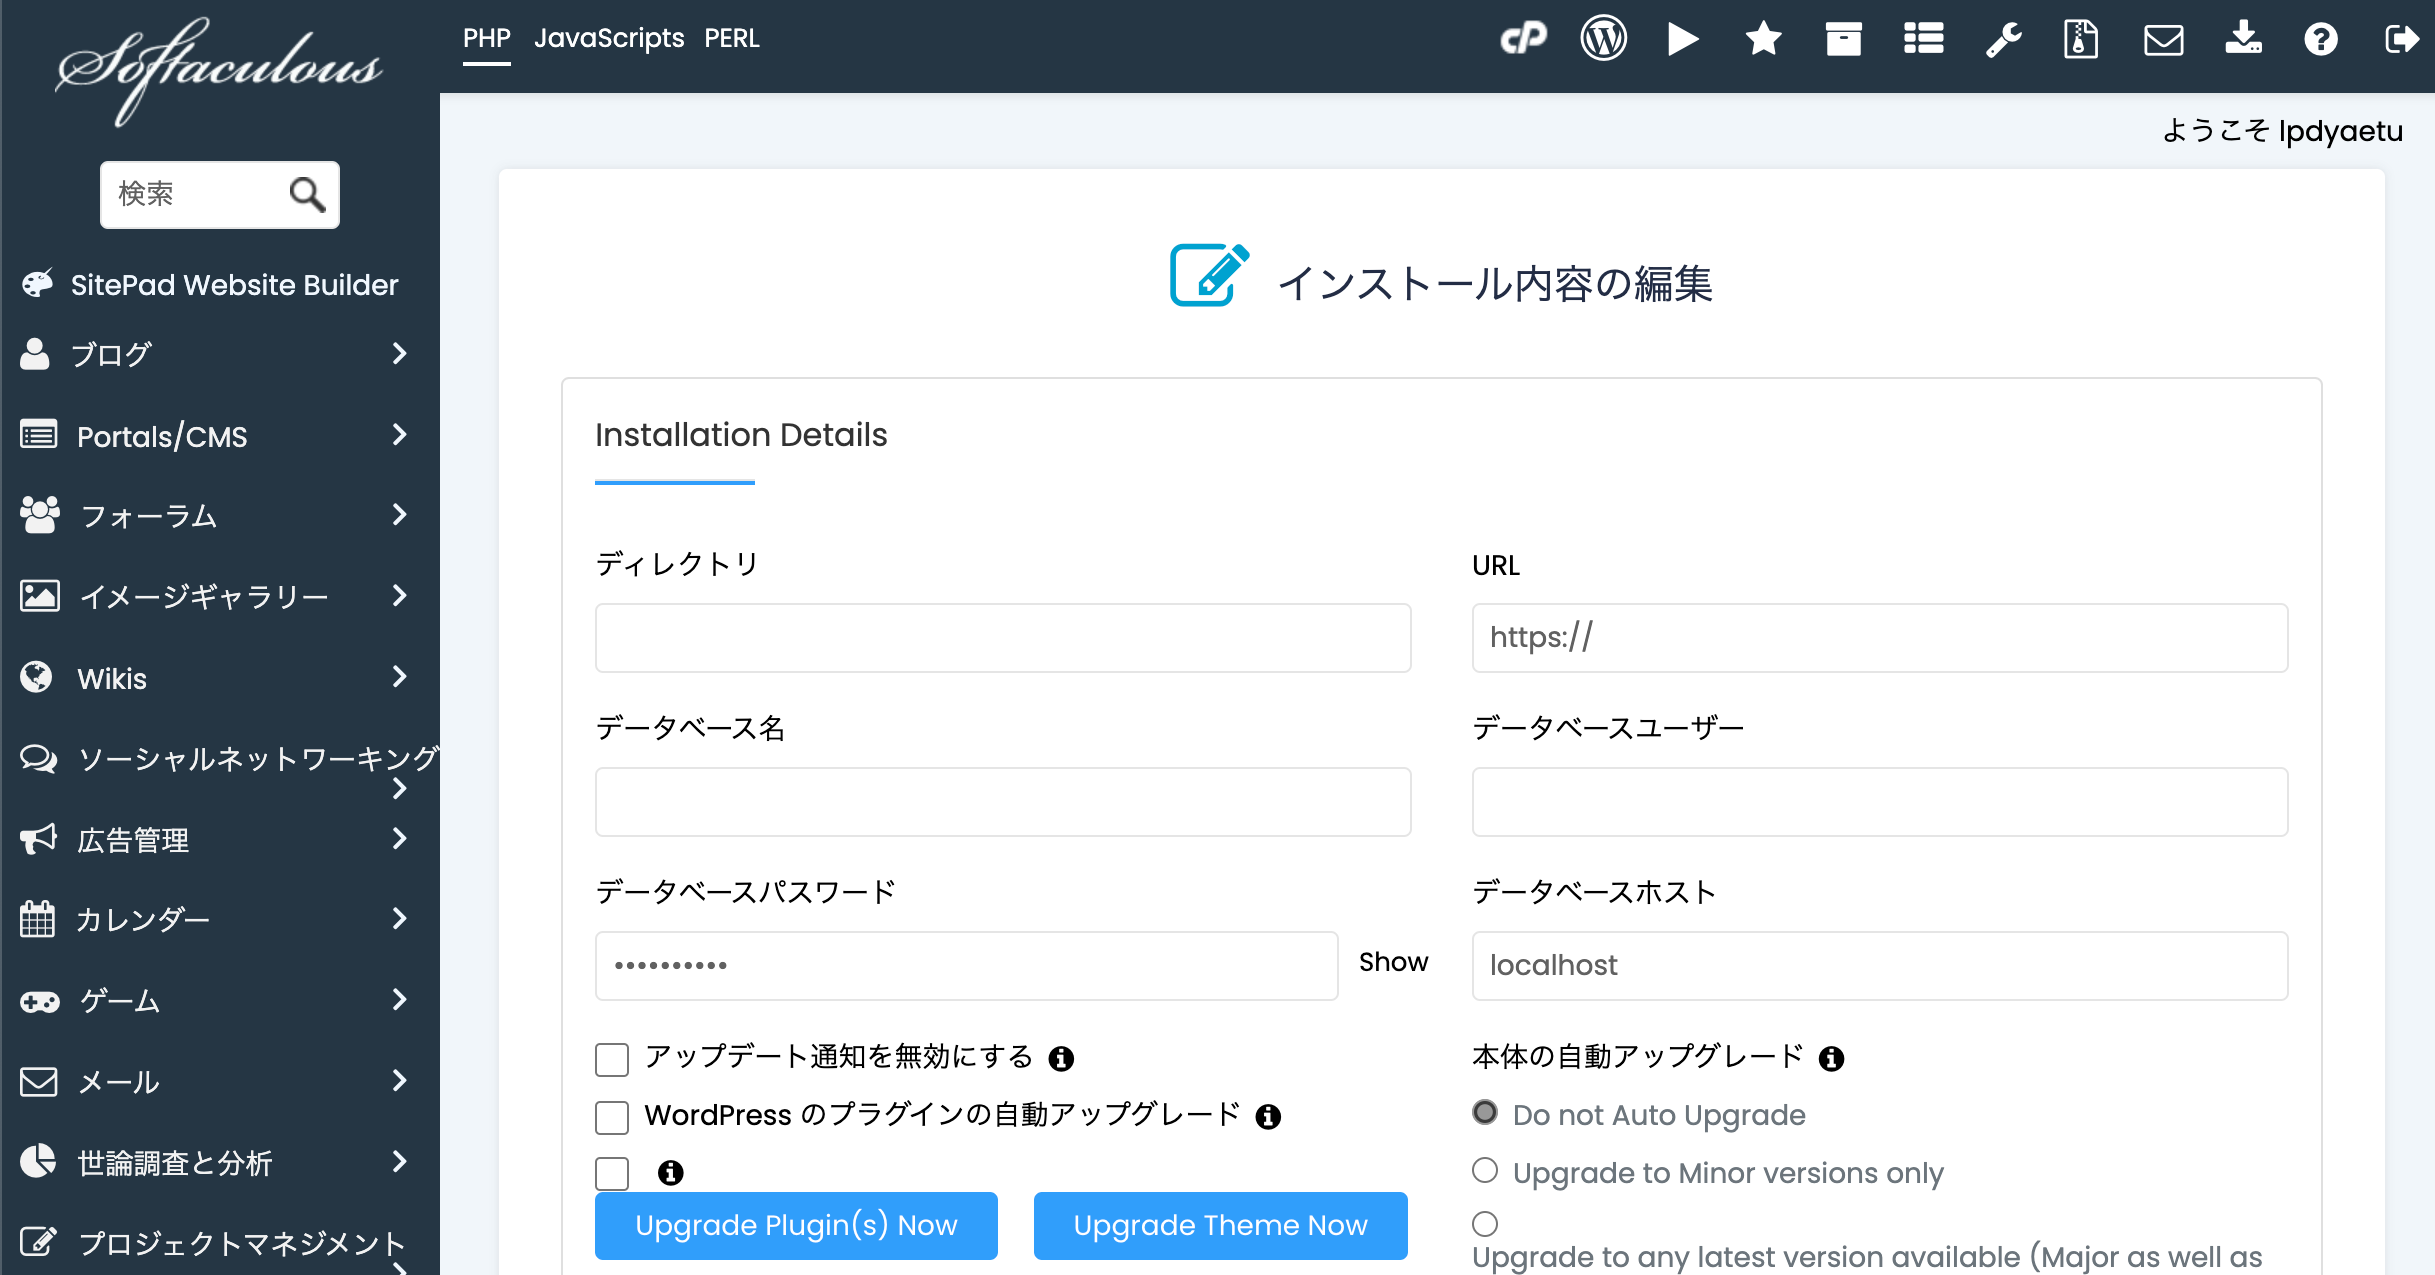Open the task list icon

1923,39
